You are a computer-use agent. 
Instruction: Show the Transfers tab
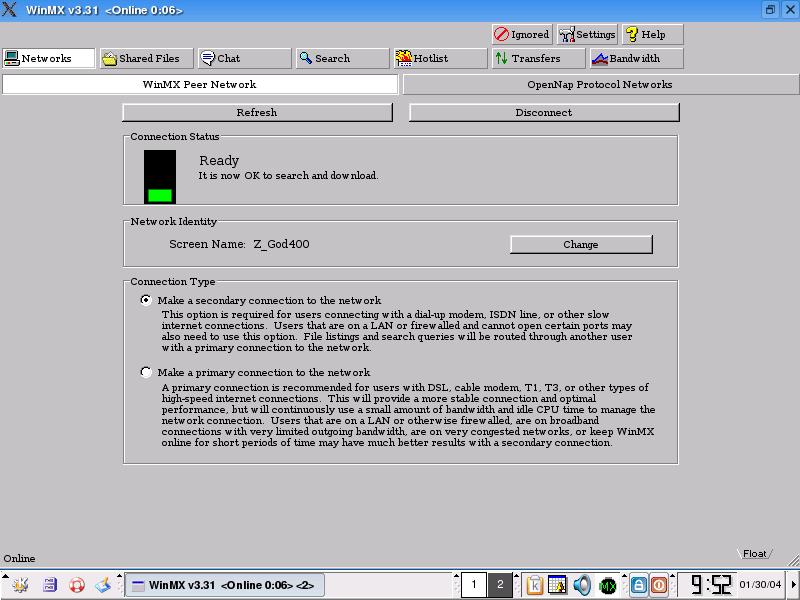coord(538,58)
